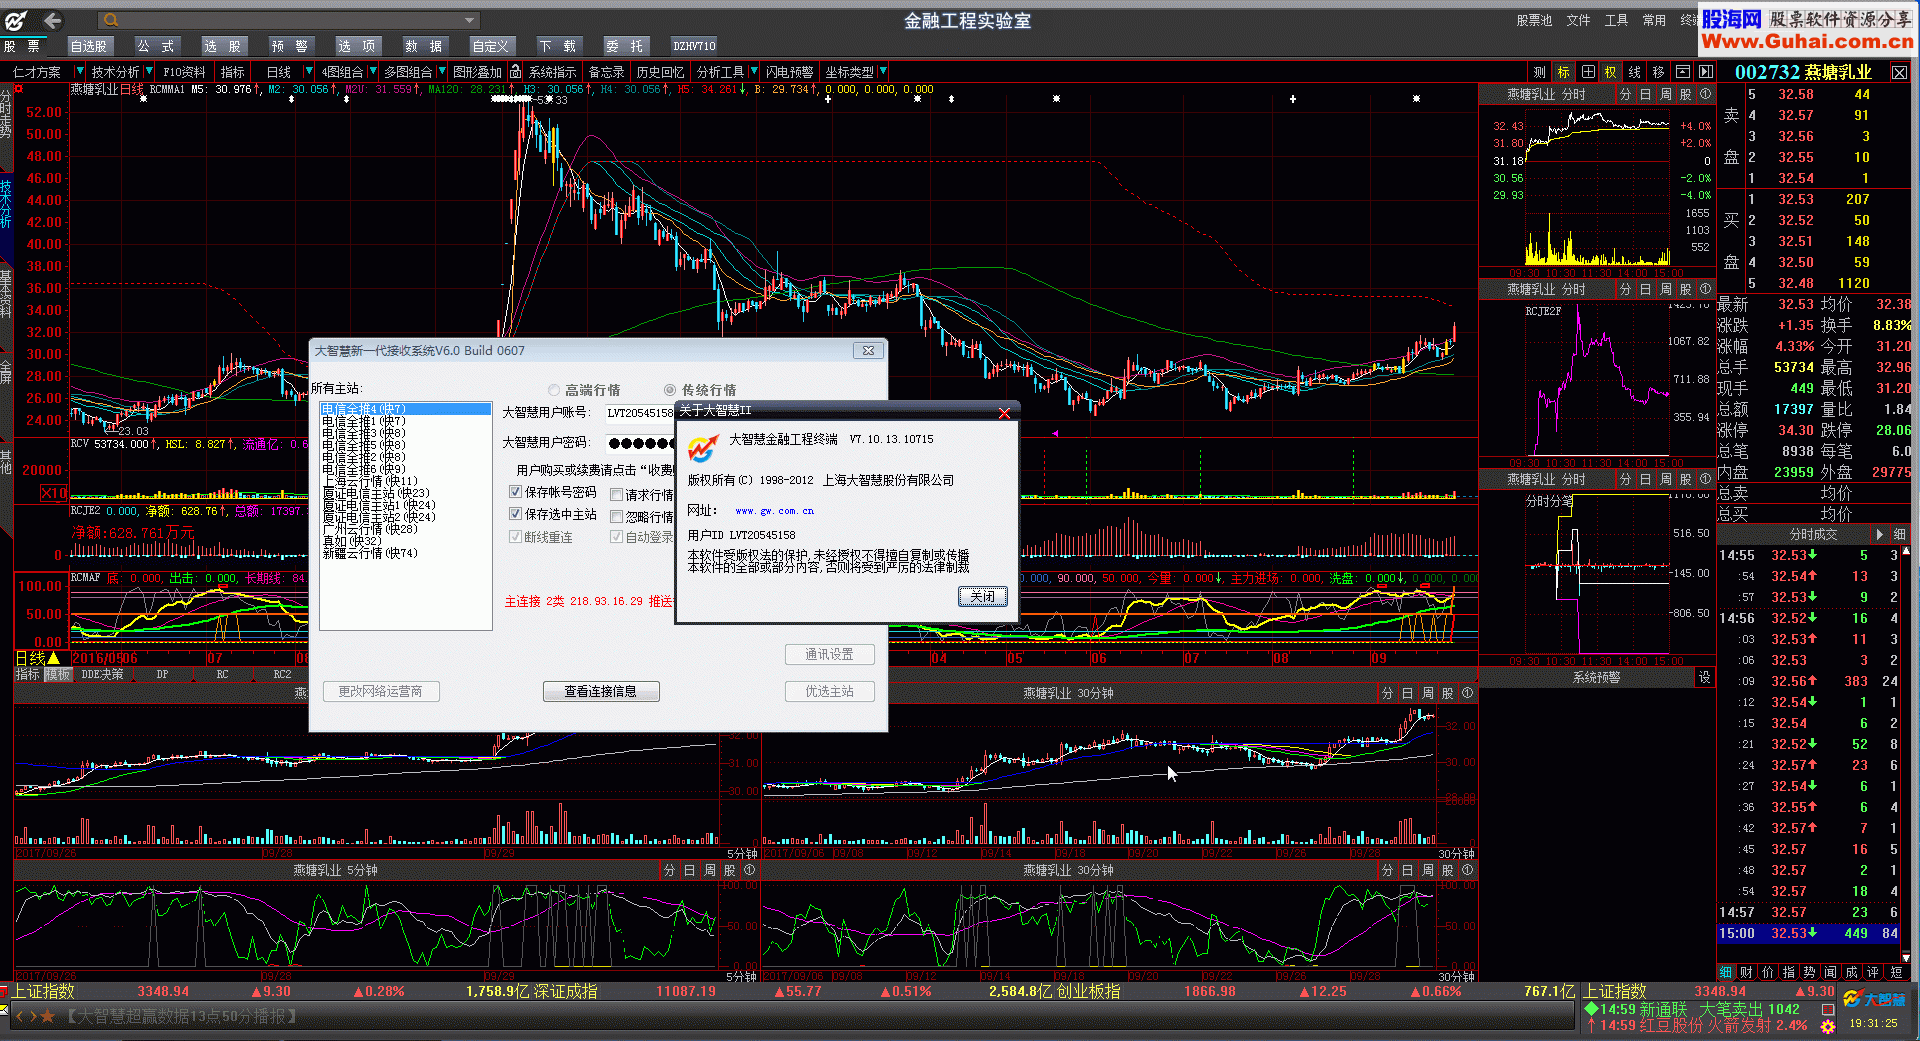This screenshot has width=1920, height=1041.
Task: Open the 仁才方案 dropdown arrow
Action: (x=79, y=72)
